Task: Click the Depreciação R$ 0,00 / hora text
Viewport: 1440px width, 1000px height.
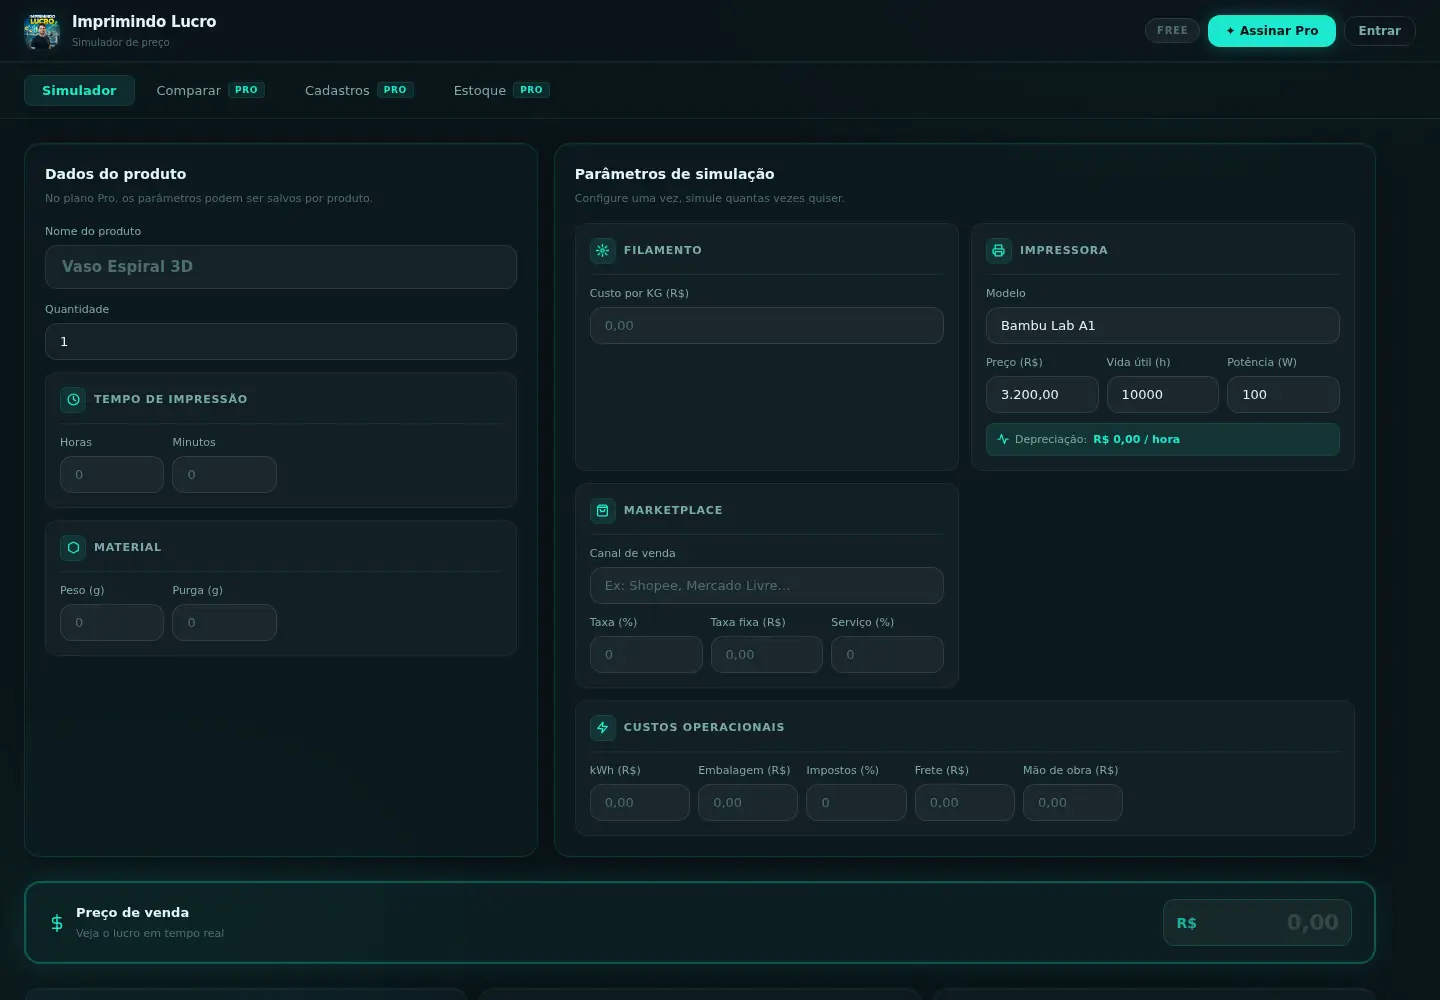Action: 1097,439
